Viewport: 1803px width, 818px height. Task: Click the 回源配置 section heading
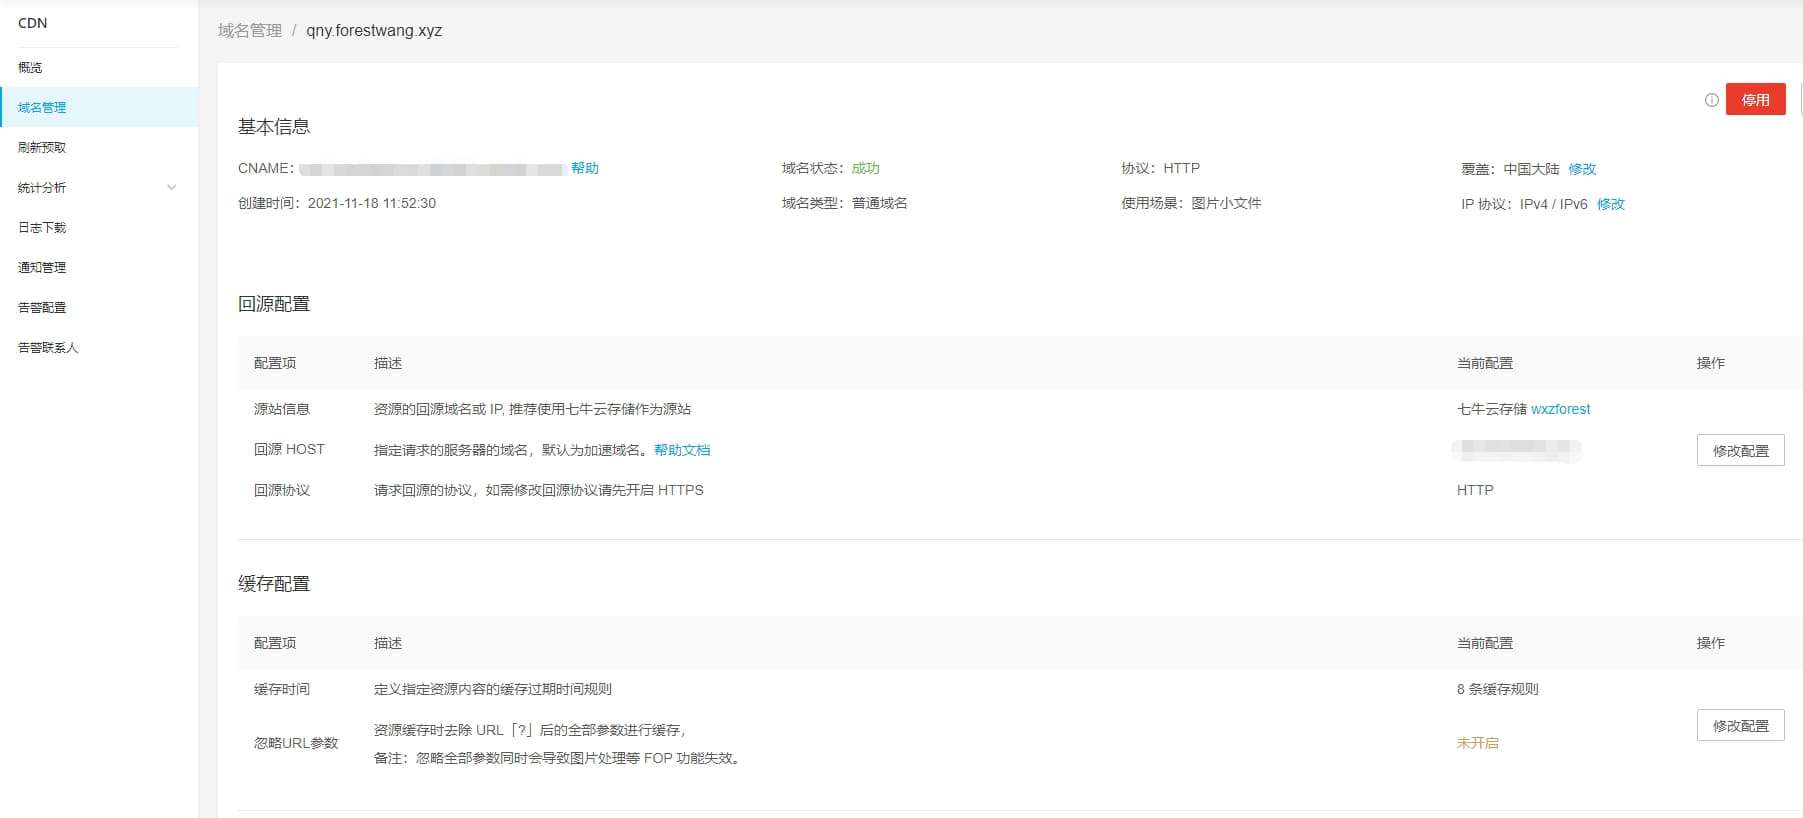(x=274, y=304)
